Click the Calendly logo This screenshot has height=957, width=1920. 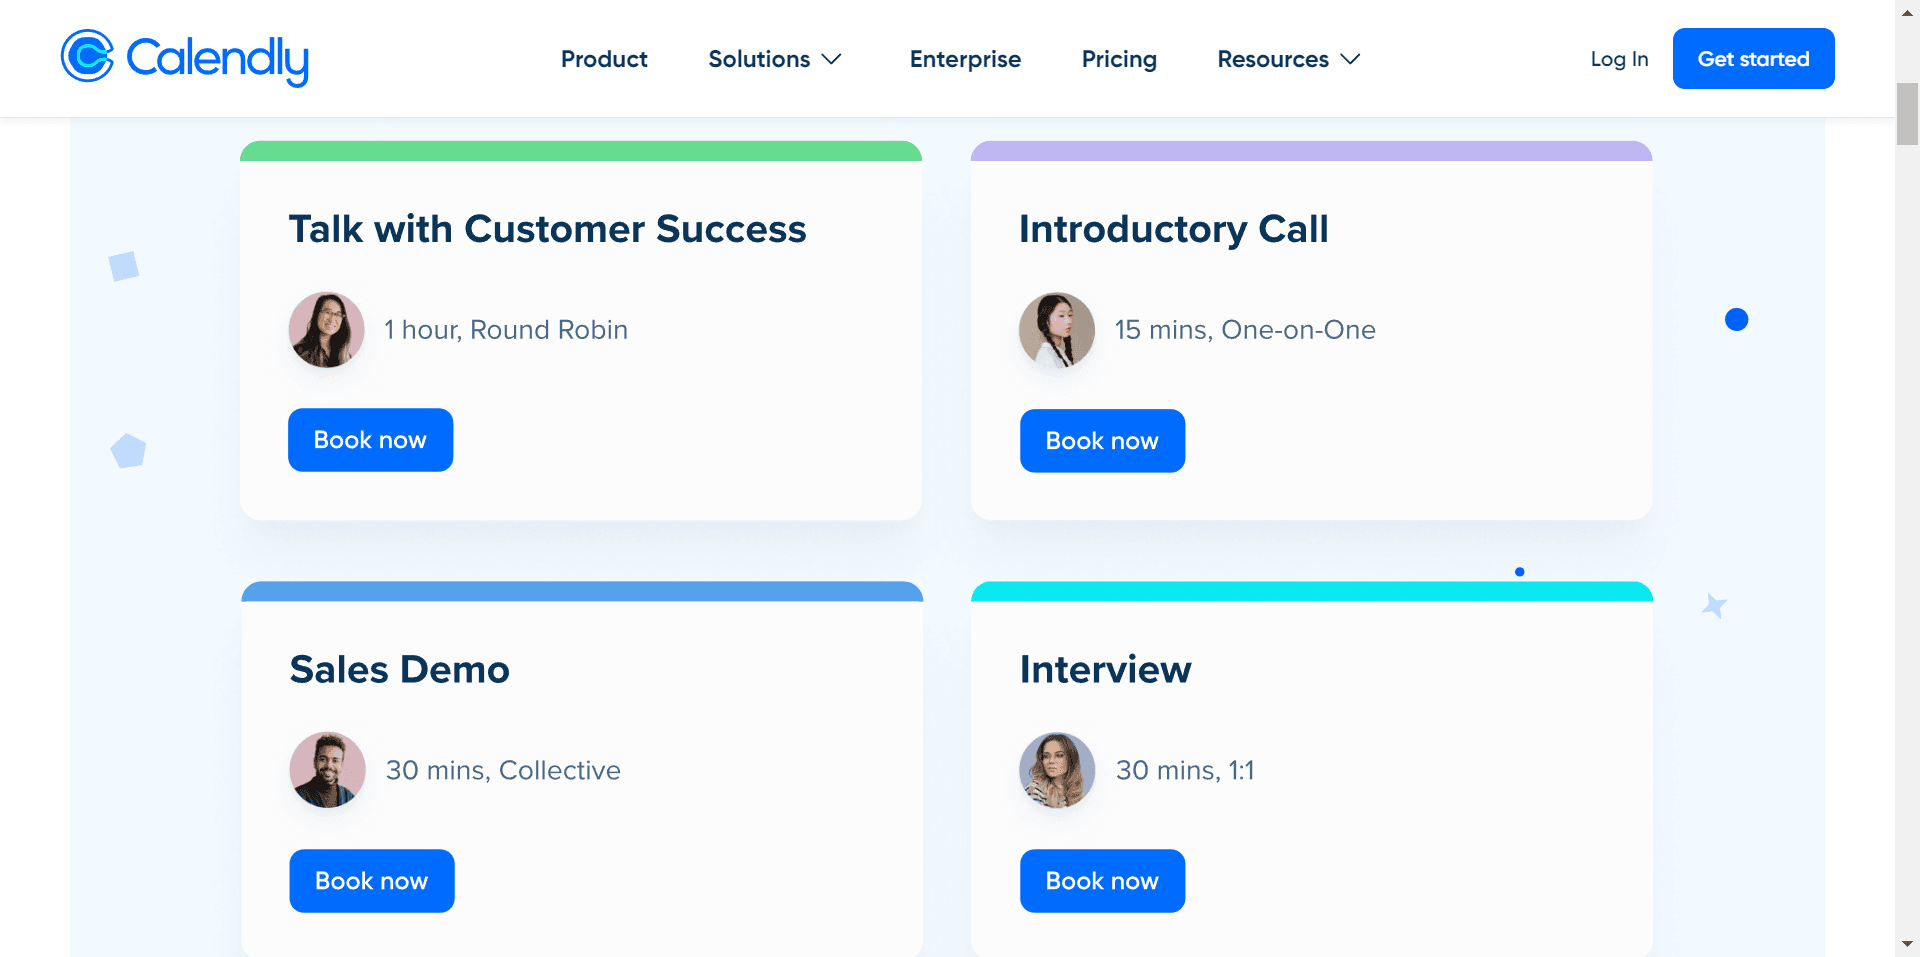click(x=184, y=58)
